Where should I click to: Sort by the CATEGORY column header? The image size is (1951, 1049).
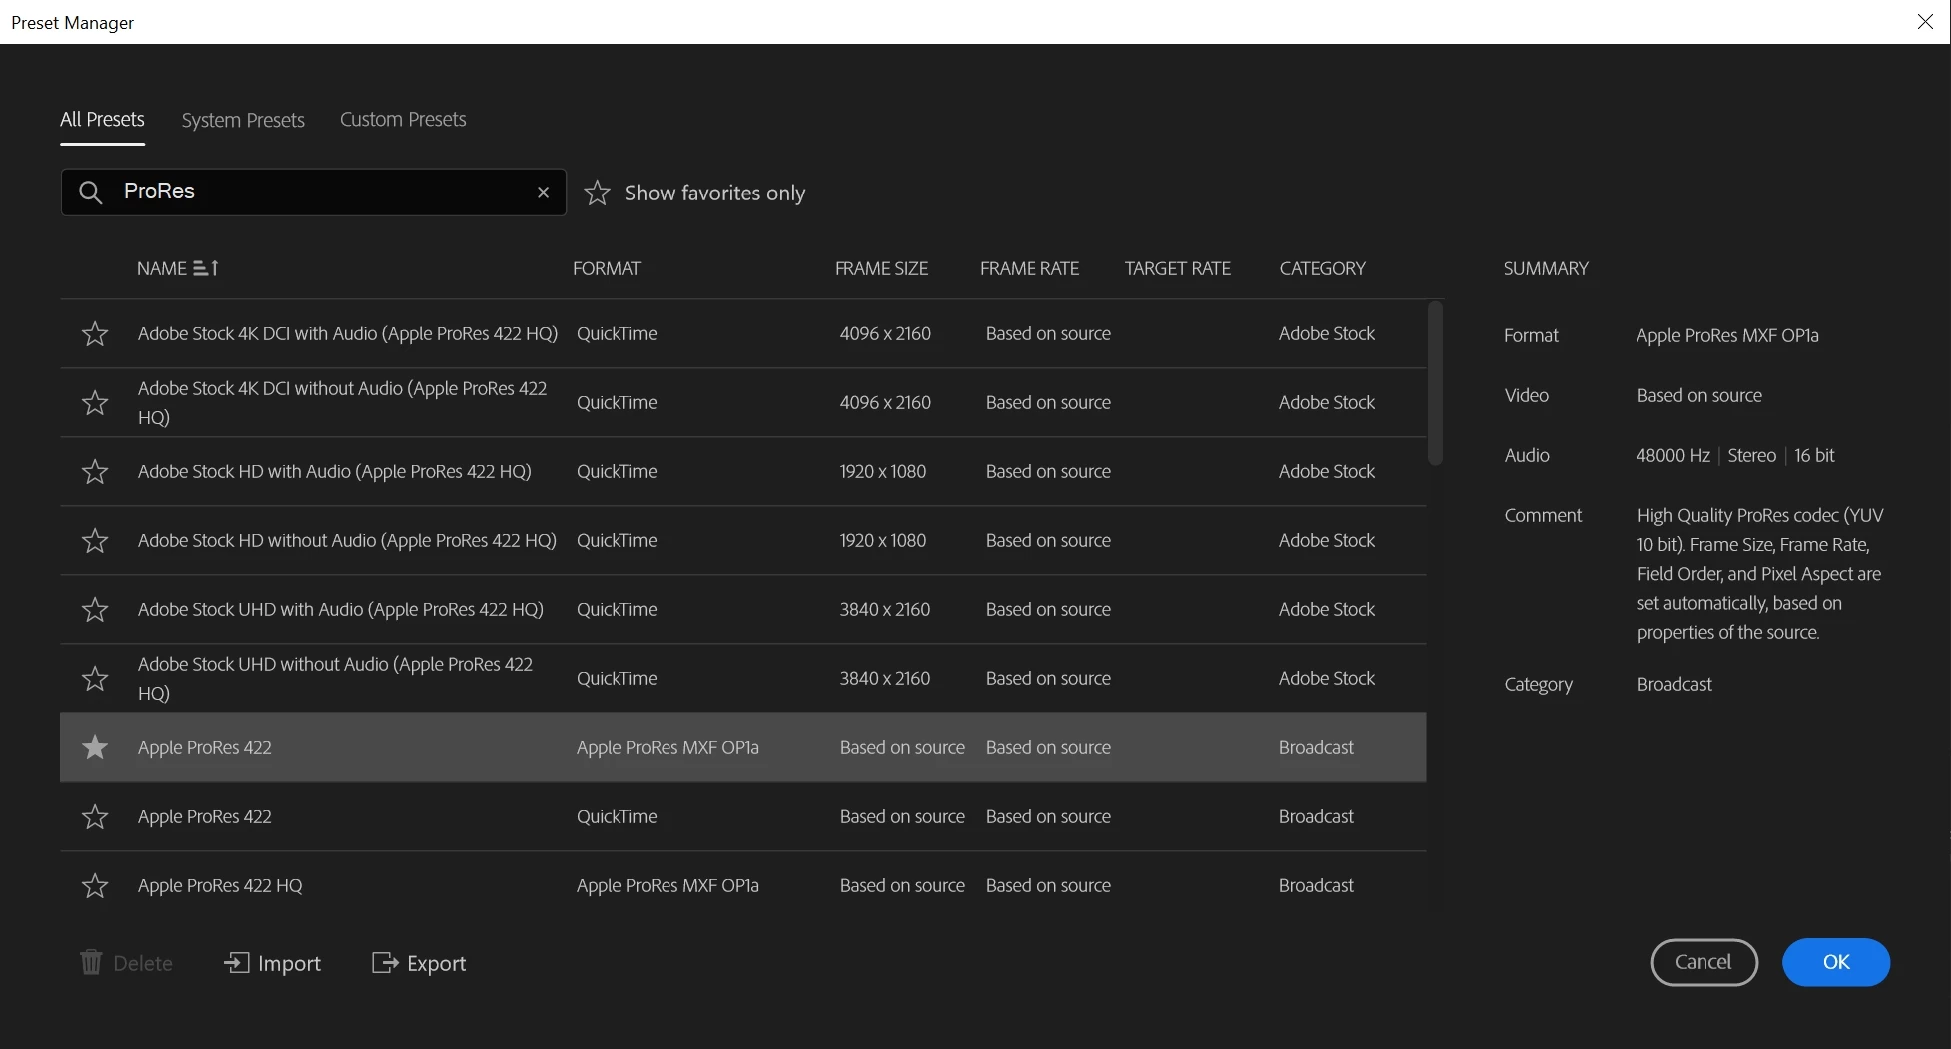tap(1322, 268)
